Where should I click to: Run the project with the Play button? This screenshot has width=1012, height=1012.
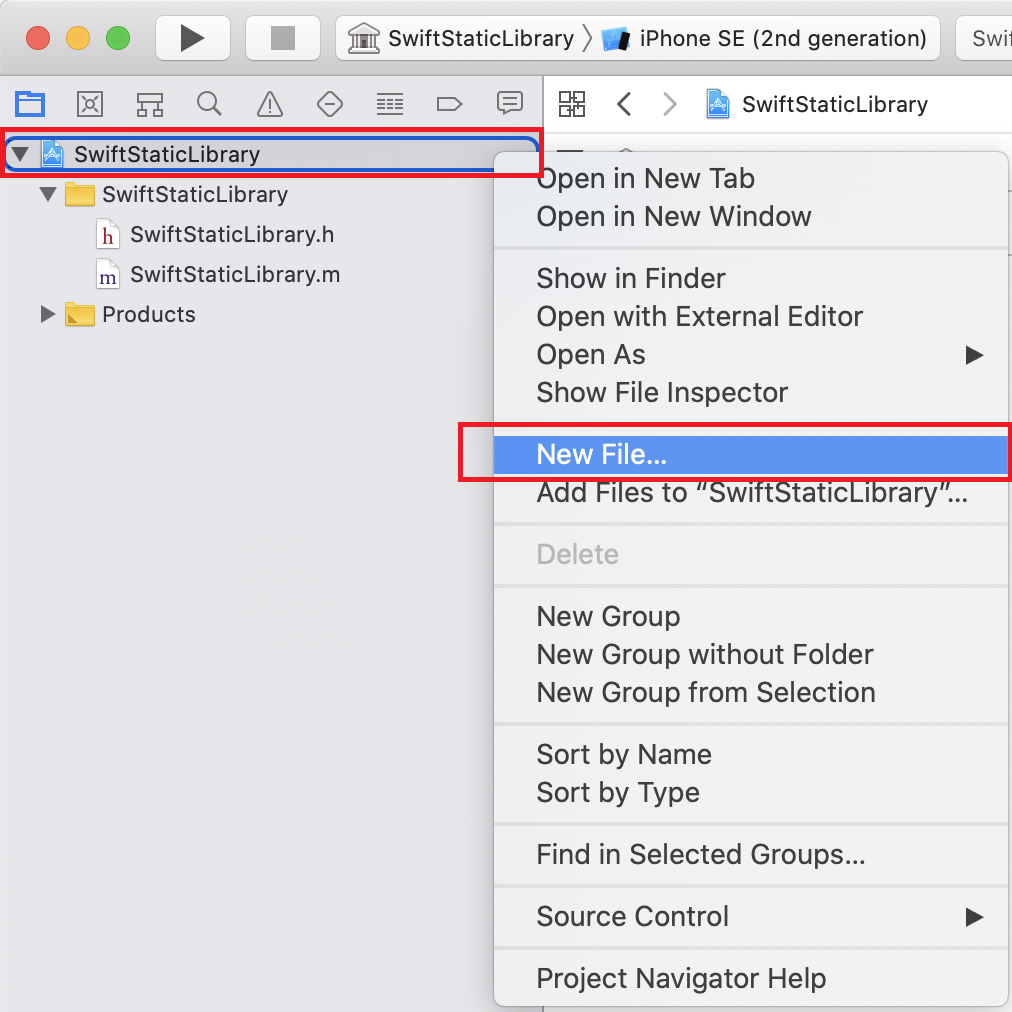point(192,38)
